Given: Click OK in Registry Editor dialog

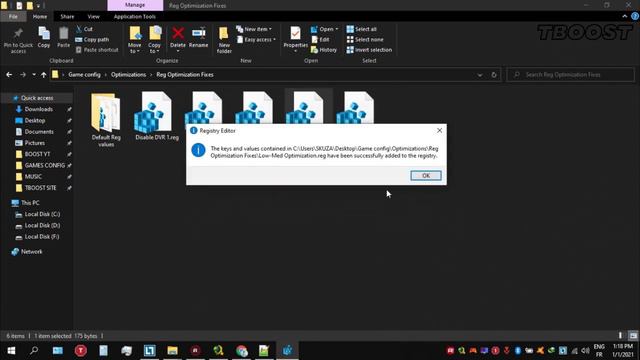Looking at the screenshot, I should click(x=426, y=176).
